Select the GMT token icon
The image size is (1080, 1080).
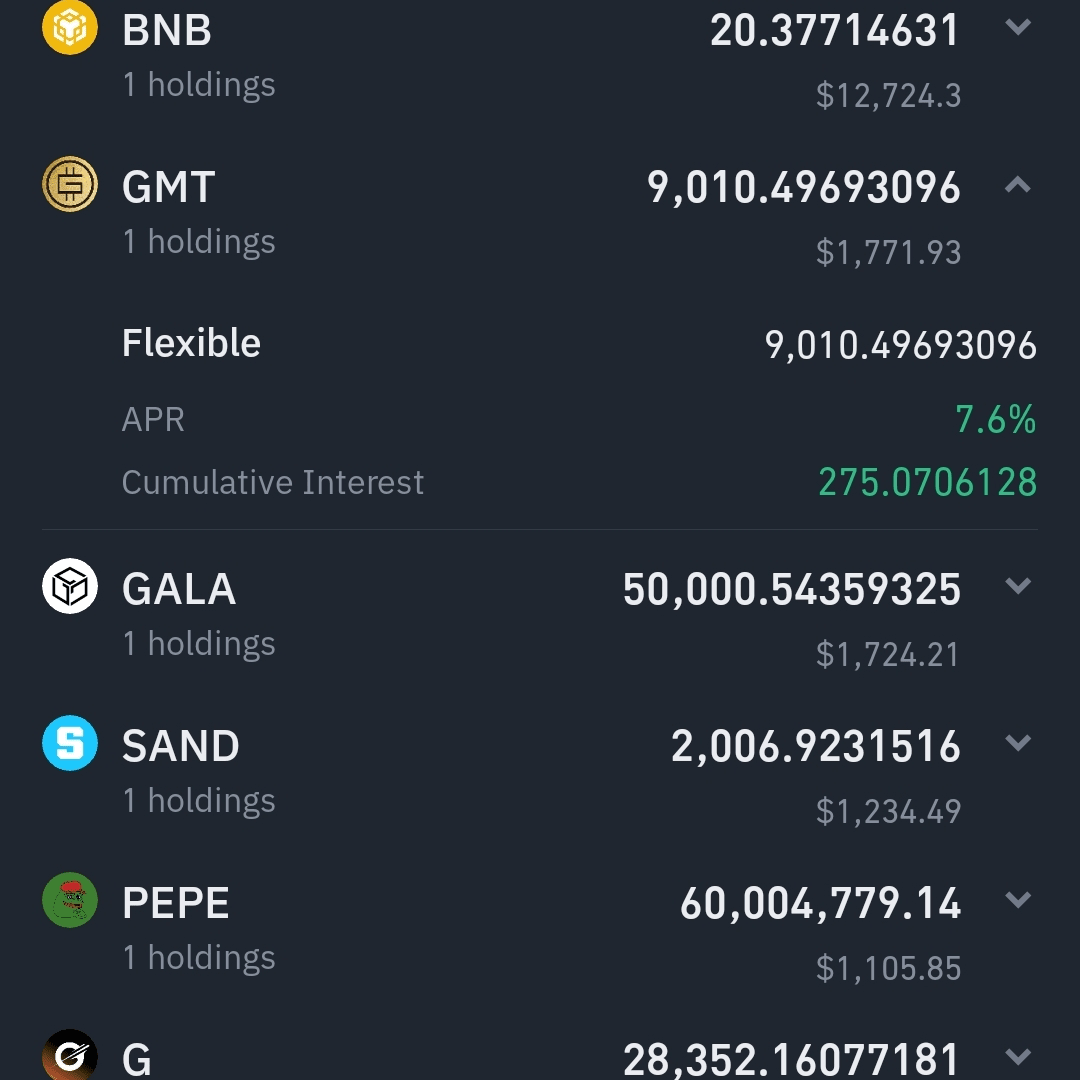pyautogui.click(x=69, y=186)
